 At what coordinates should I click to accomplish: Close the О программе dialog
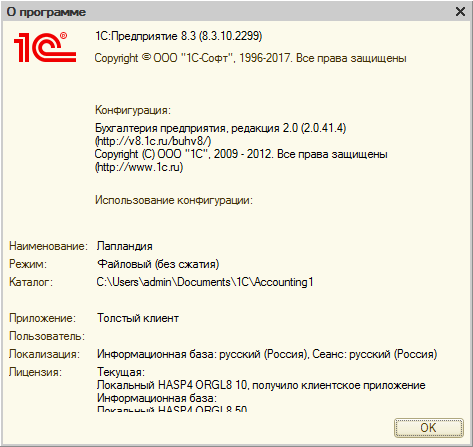460,12
